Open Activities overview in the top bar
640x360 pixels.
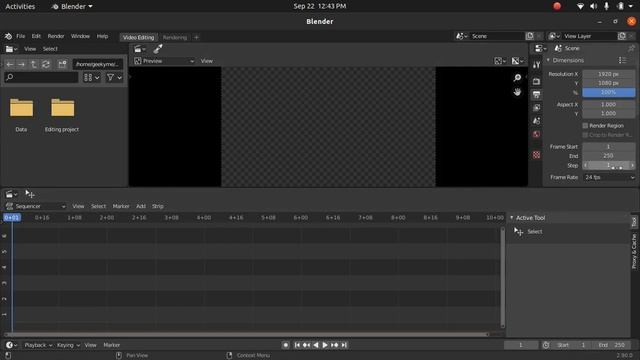(x=20, y=6)
